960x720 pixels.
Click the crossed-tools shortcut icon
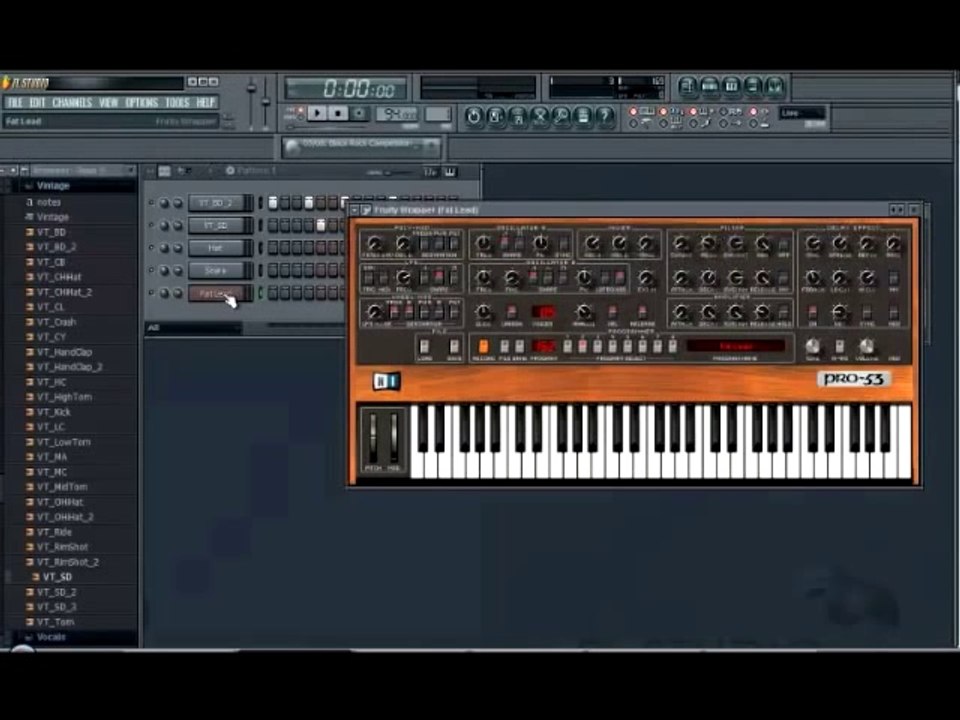coord(539,116)
